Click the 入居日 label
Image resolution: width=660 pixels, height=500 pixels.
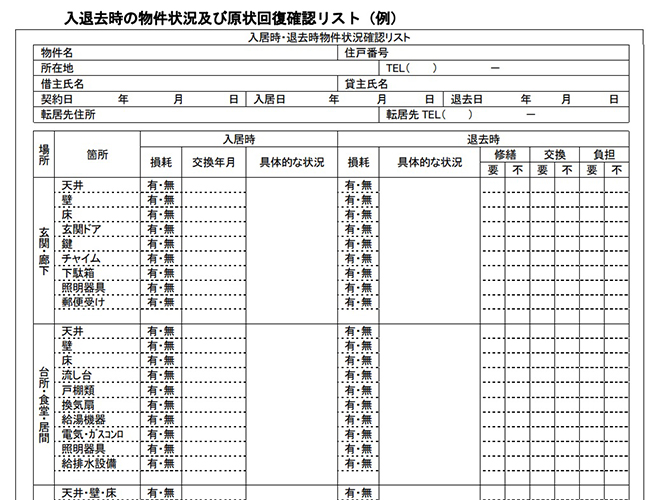click(x=269, y=99)
